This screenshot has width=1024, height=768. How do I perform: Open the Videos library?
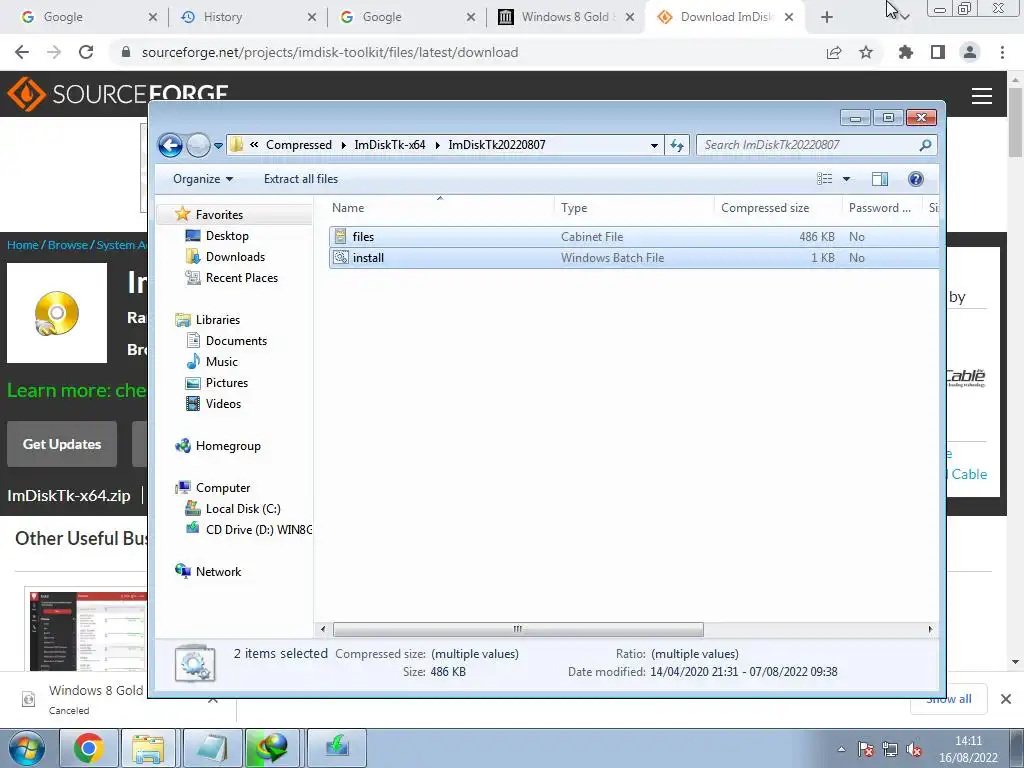[x=223, y=404]
